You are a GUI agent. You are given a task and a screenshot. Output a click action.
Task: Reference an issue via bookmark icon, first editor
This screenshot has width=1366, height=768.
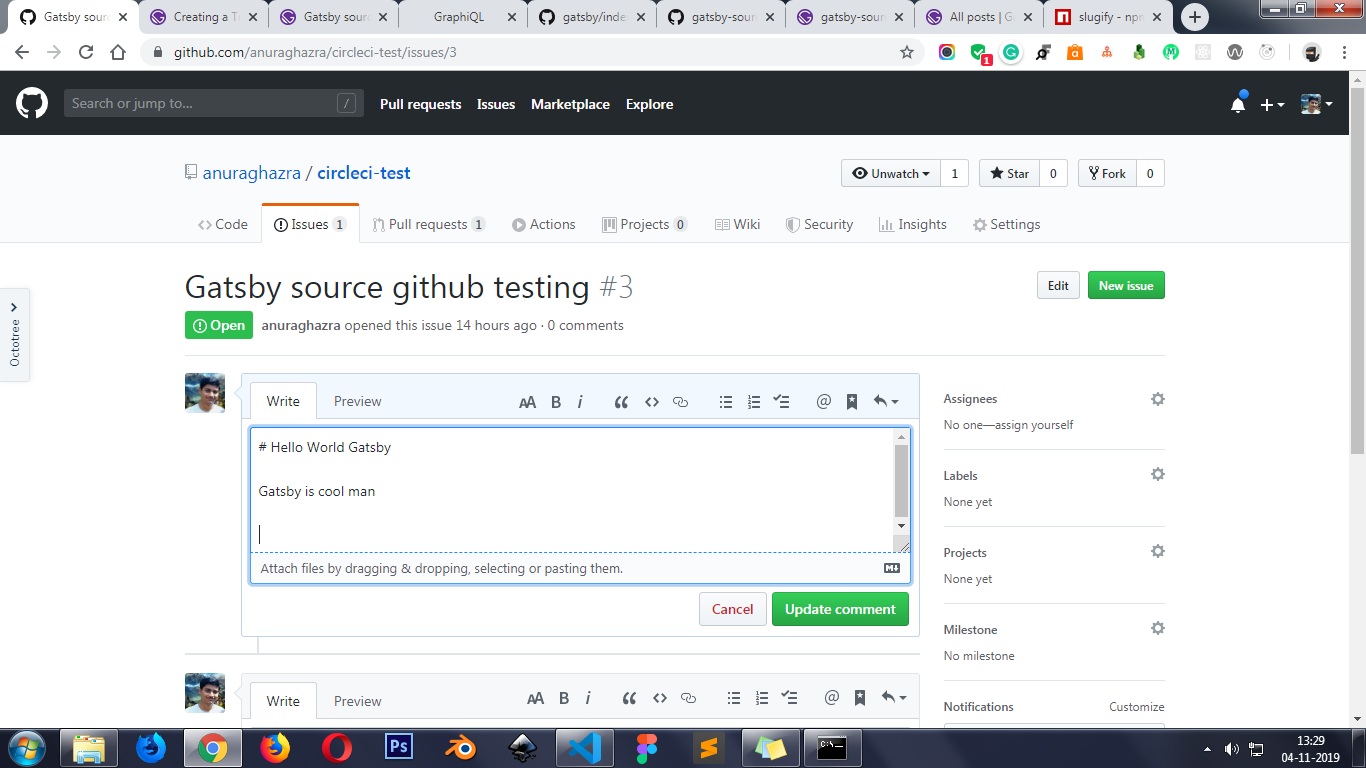pyautogui.click(x=852, y=402)
